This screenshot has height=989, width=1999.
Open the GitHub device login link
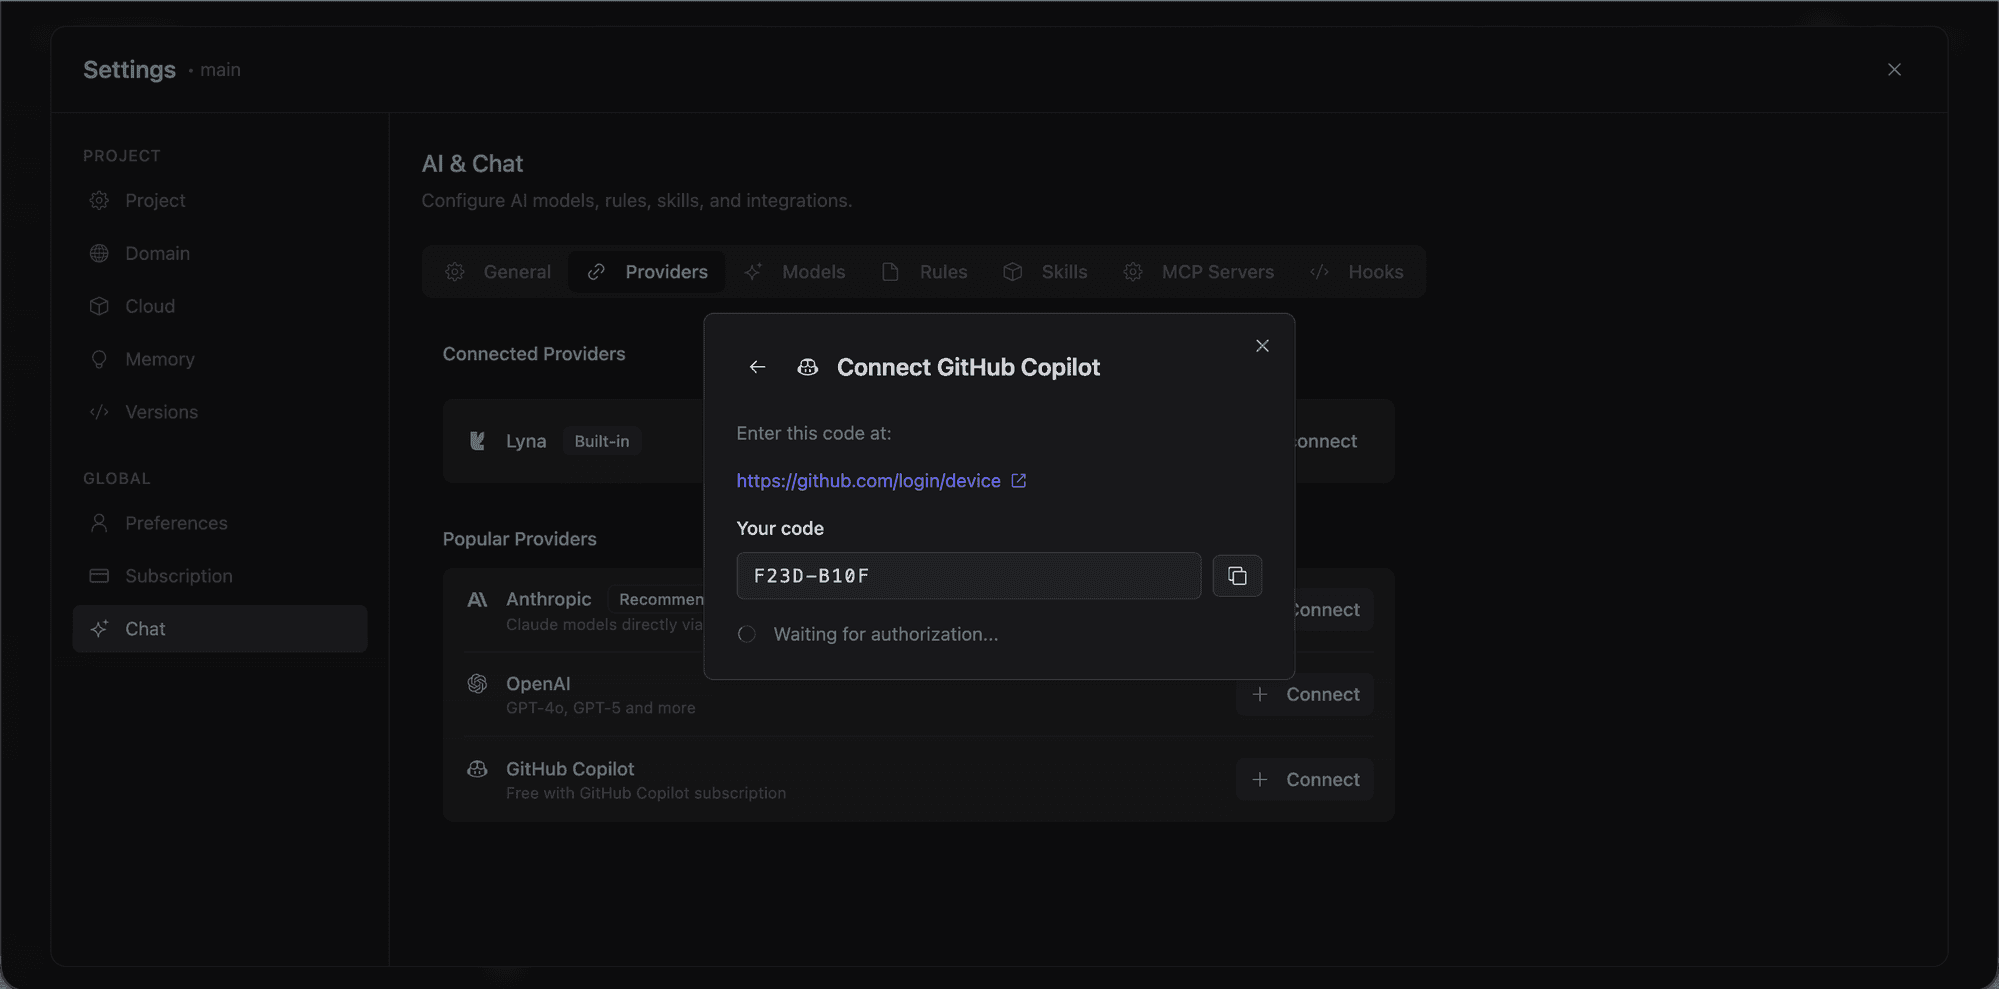(x=867, y=481)
